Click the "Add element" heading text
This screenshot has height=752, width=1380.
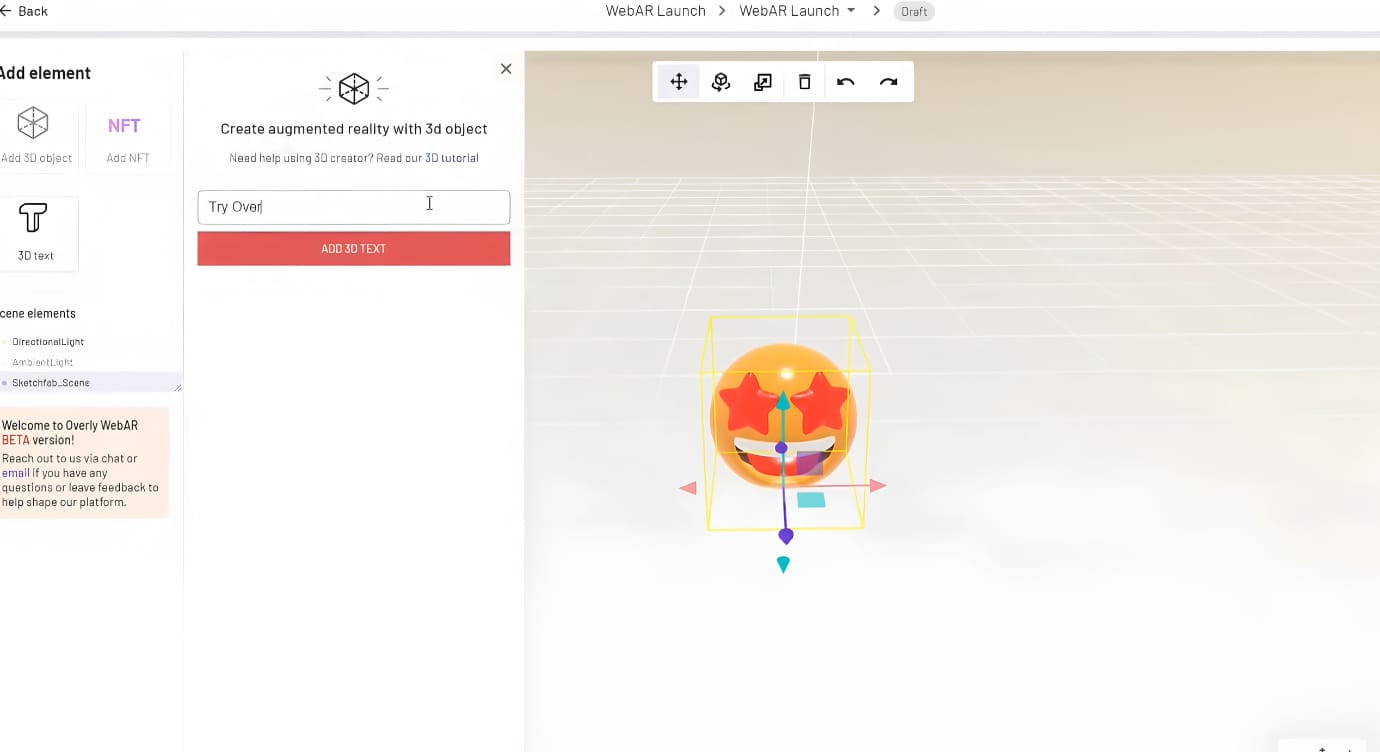[44, 73]
